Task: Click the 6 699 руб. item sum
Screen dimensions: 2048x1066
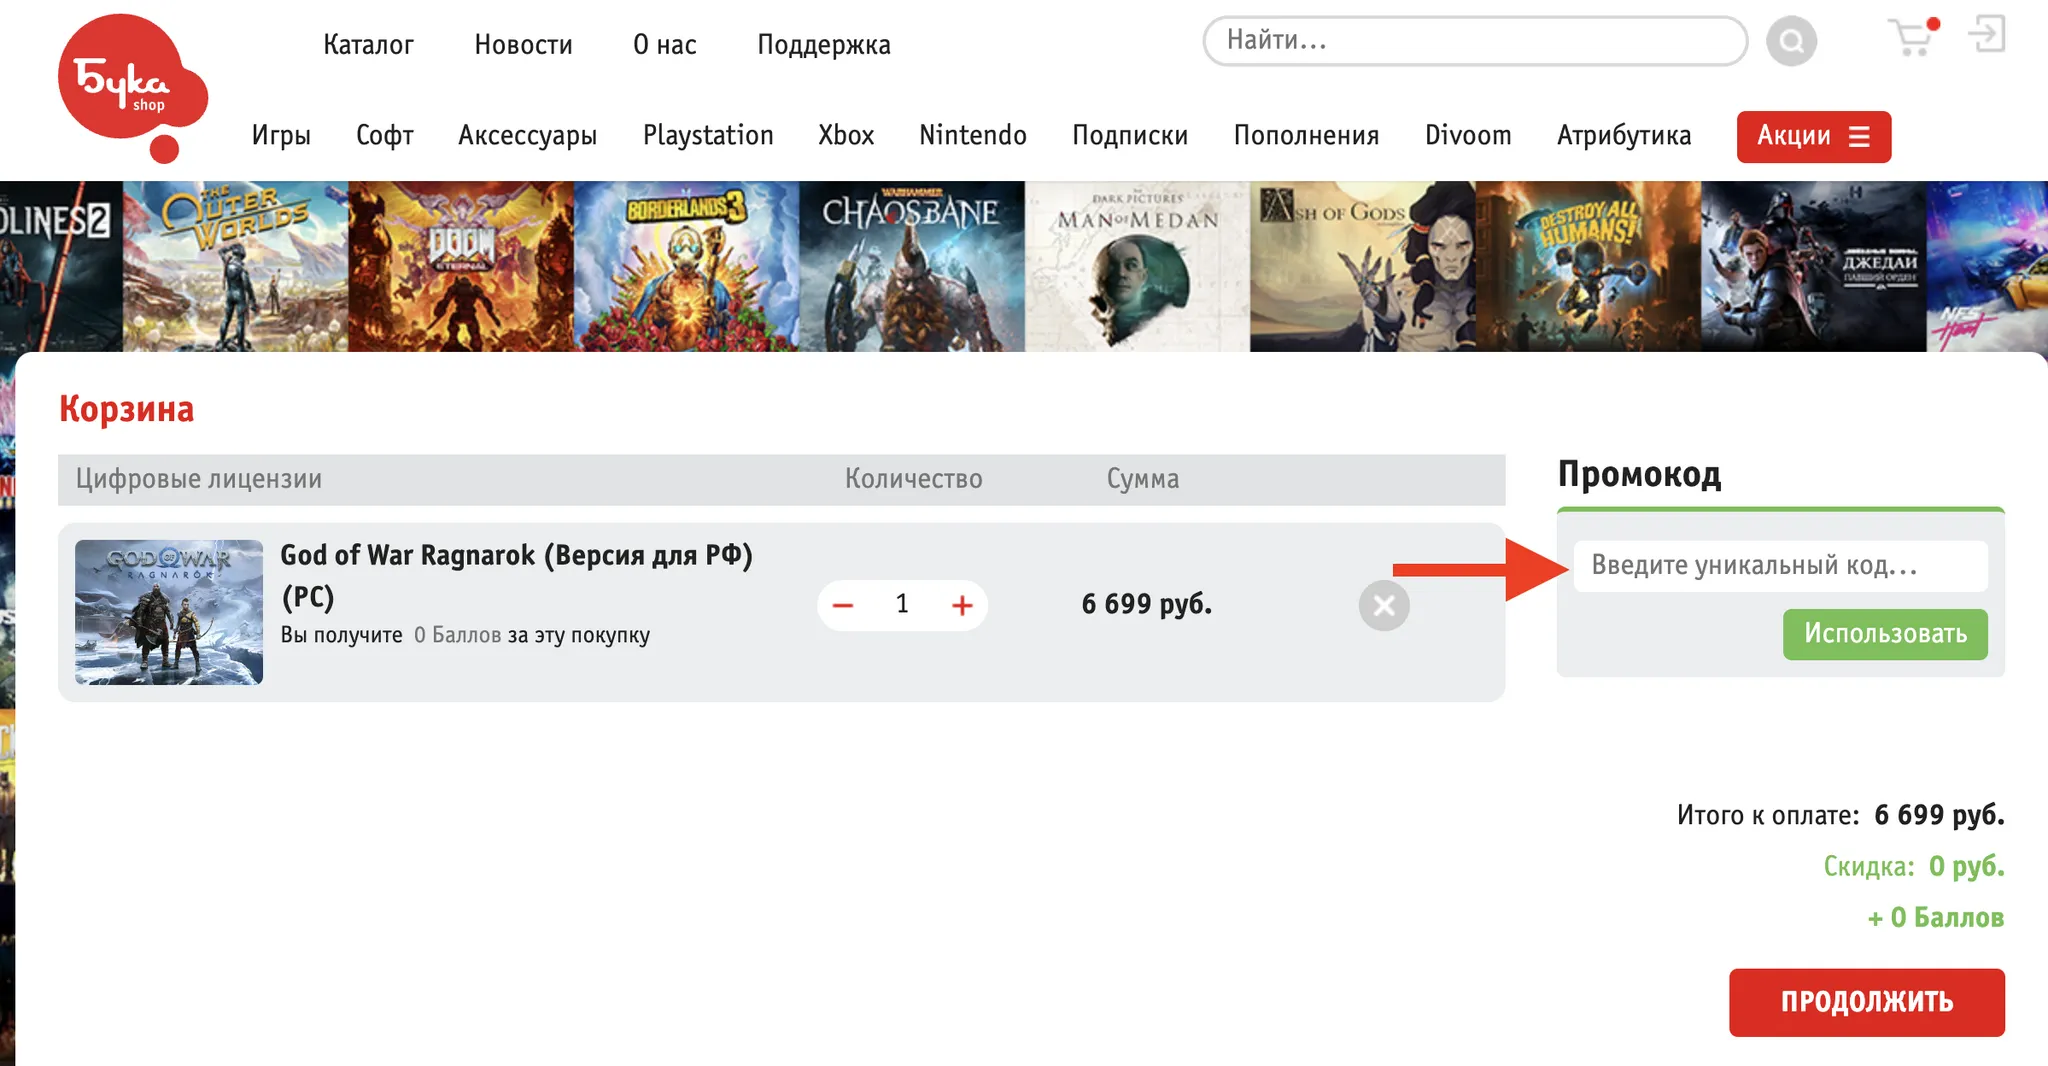Action: click(x=1147, y=604)
